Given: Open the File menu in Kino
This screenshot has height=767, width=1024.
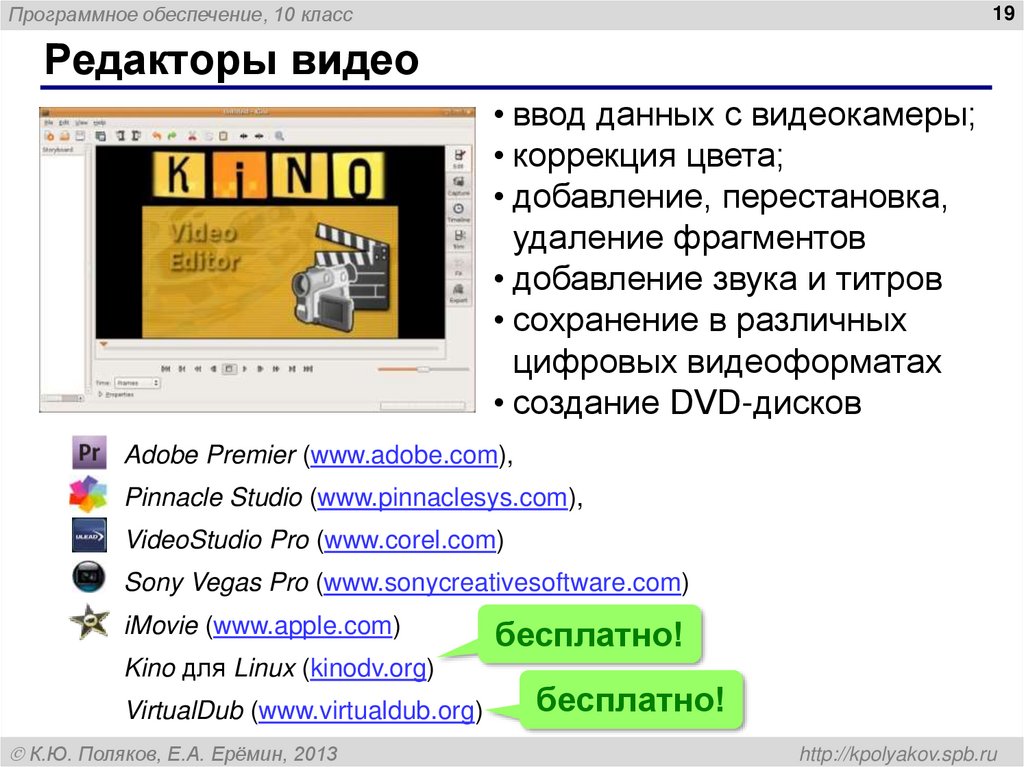Looking at the screenshot, I should pyautogui.click(x=49, y=122).
